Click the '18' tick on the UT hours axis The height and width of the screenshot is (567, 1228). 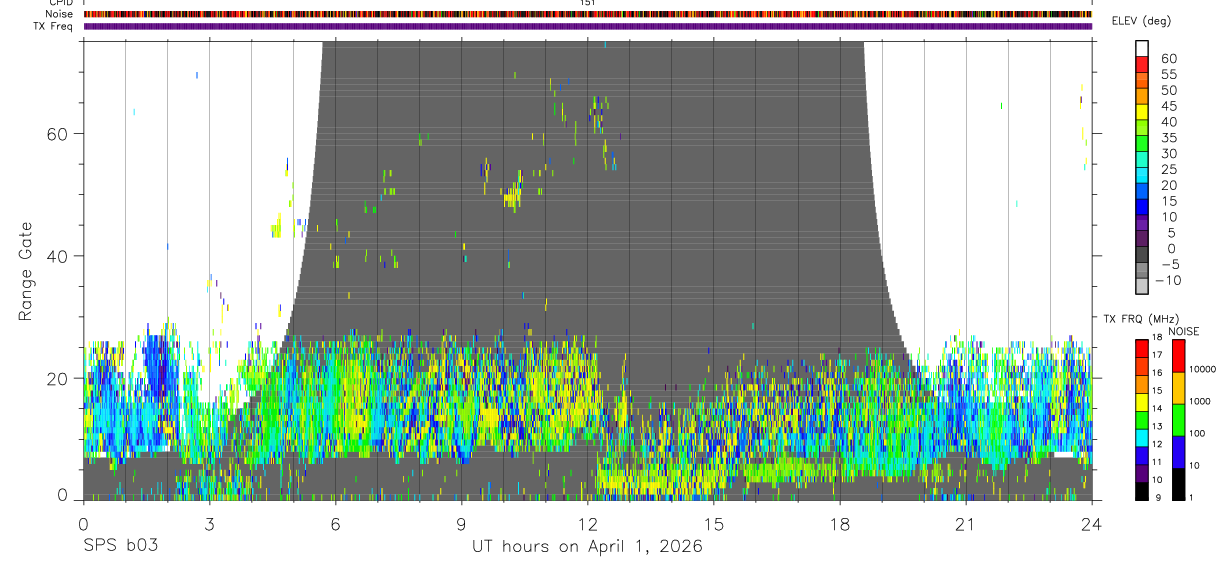(x=839, y=524)
